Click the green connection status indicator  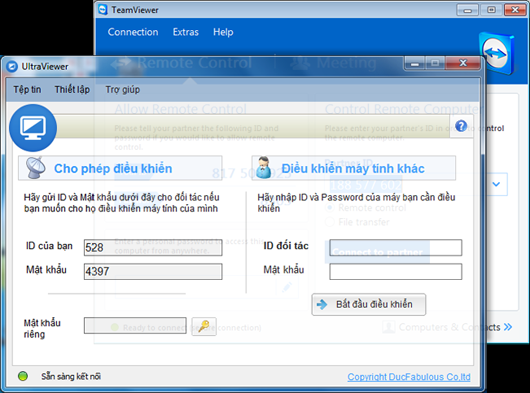pyautogui.click(x=23, y=376)
